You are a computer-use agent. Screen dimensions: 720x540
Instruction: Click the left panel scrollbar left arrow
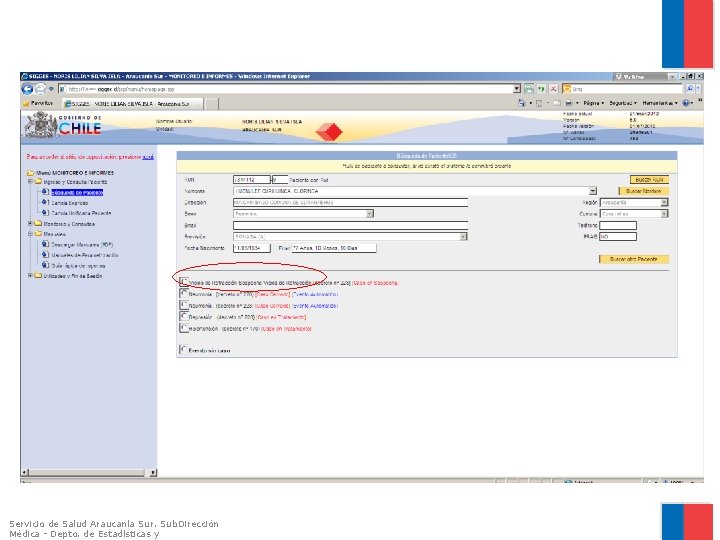click(25, 472)
